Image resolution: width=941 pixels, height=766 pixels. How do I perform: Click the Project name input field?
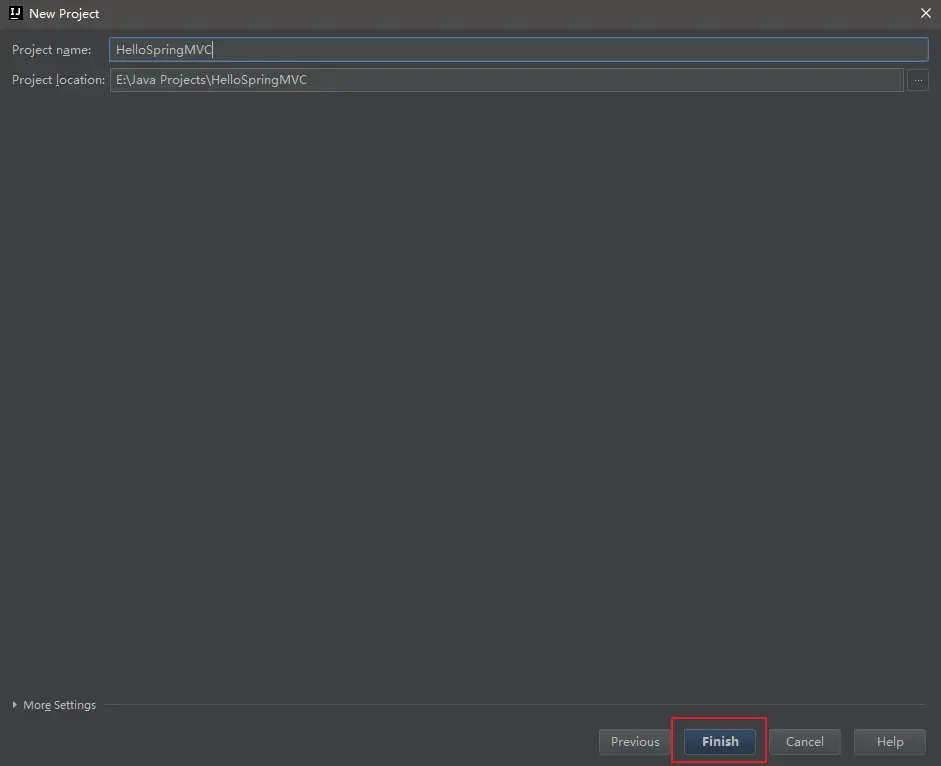click(x=519, y=50)
